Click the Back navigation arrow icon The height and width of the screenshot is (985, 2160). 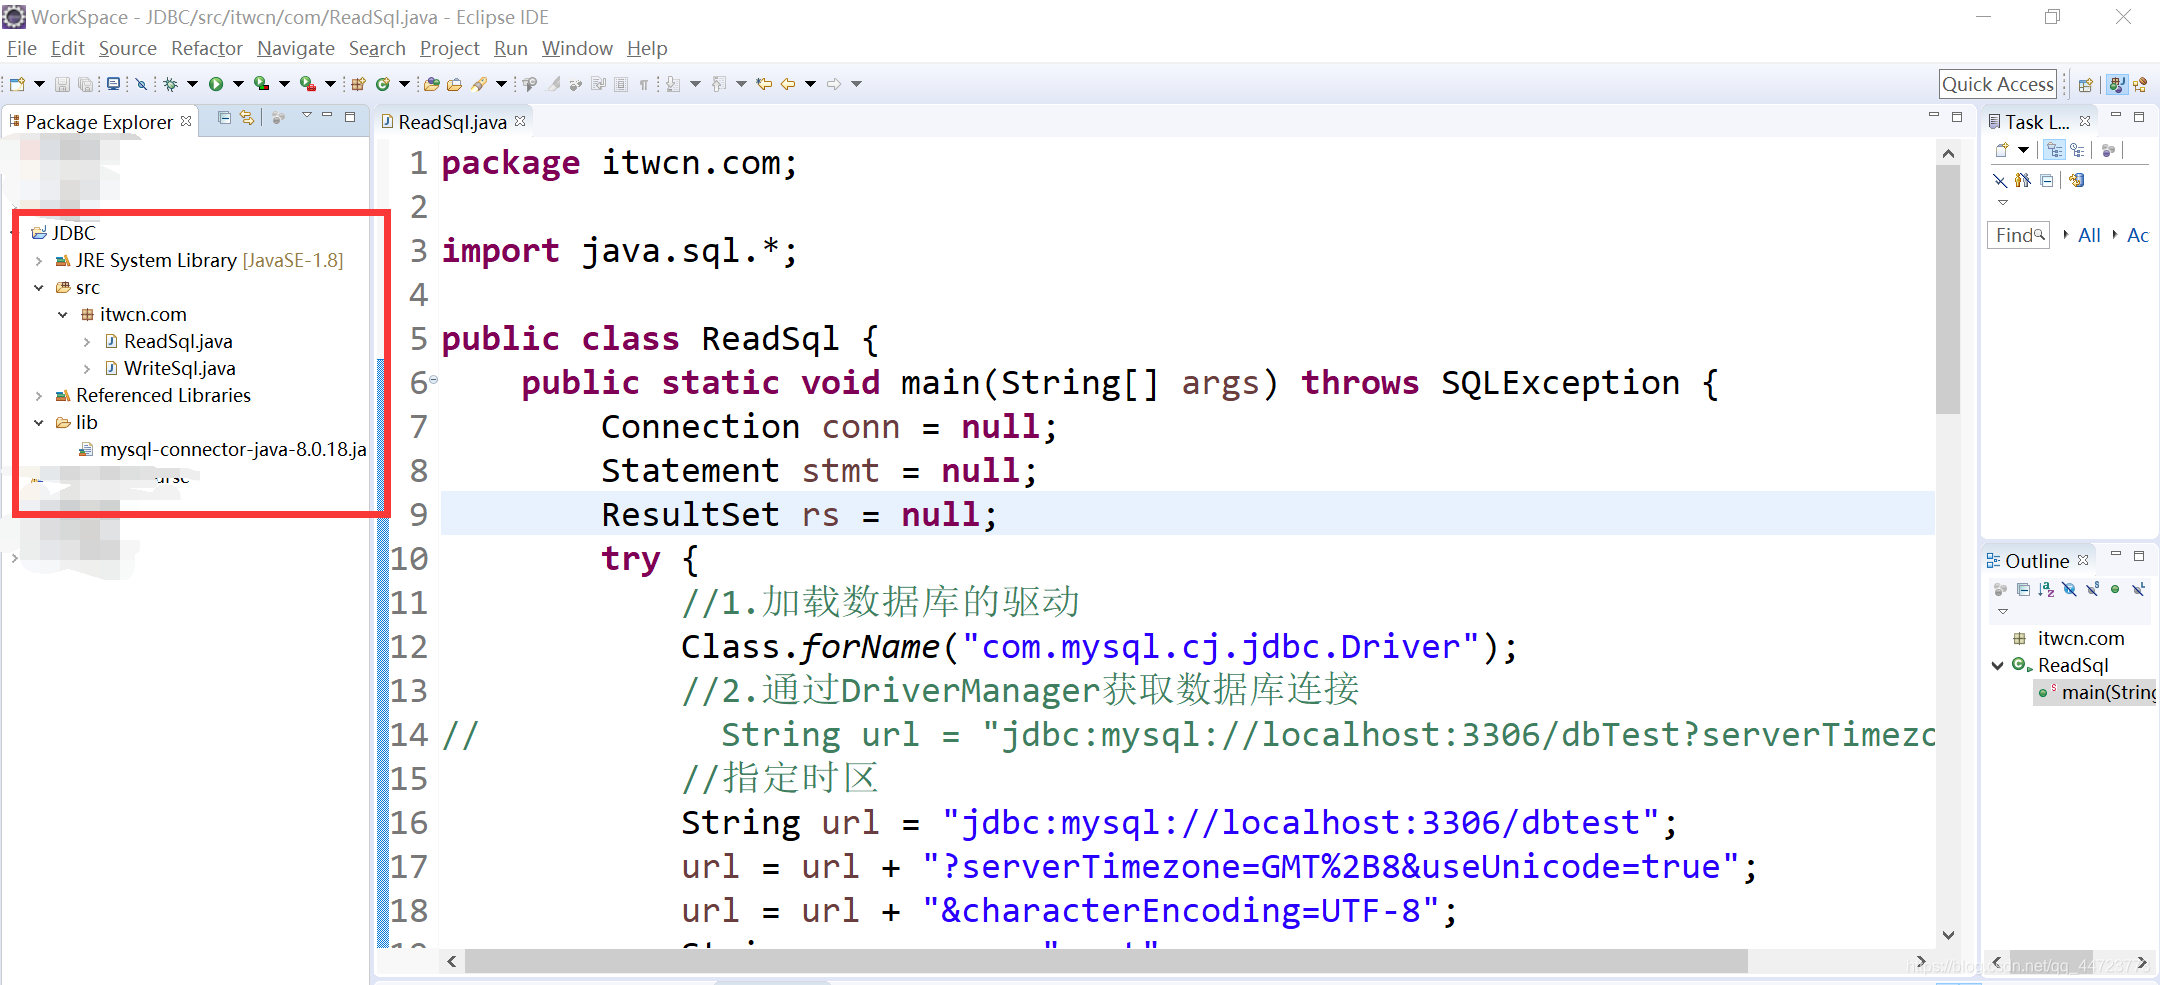tap(788, 84)
